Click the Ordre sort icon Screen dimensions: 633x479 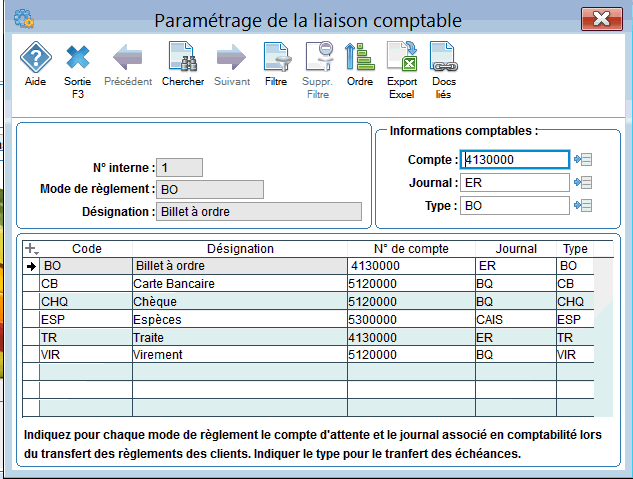(x=359, y=58)
